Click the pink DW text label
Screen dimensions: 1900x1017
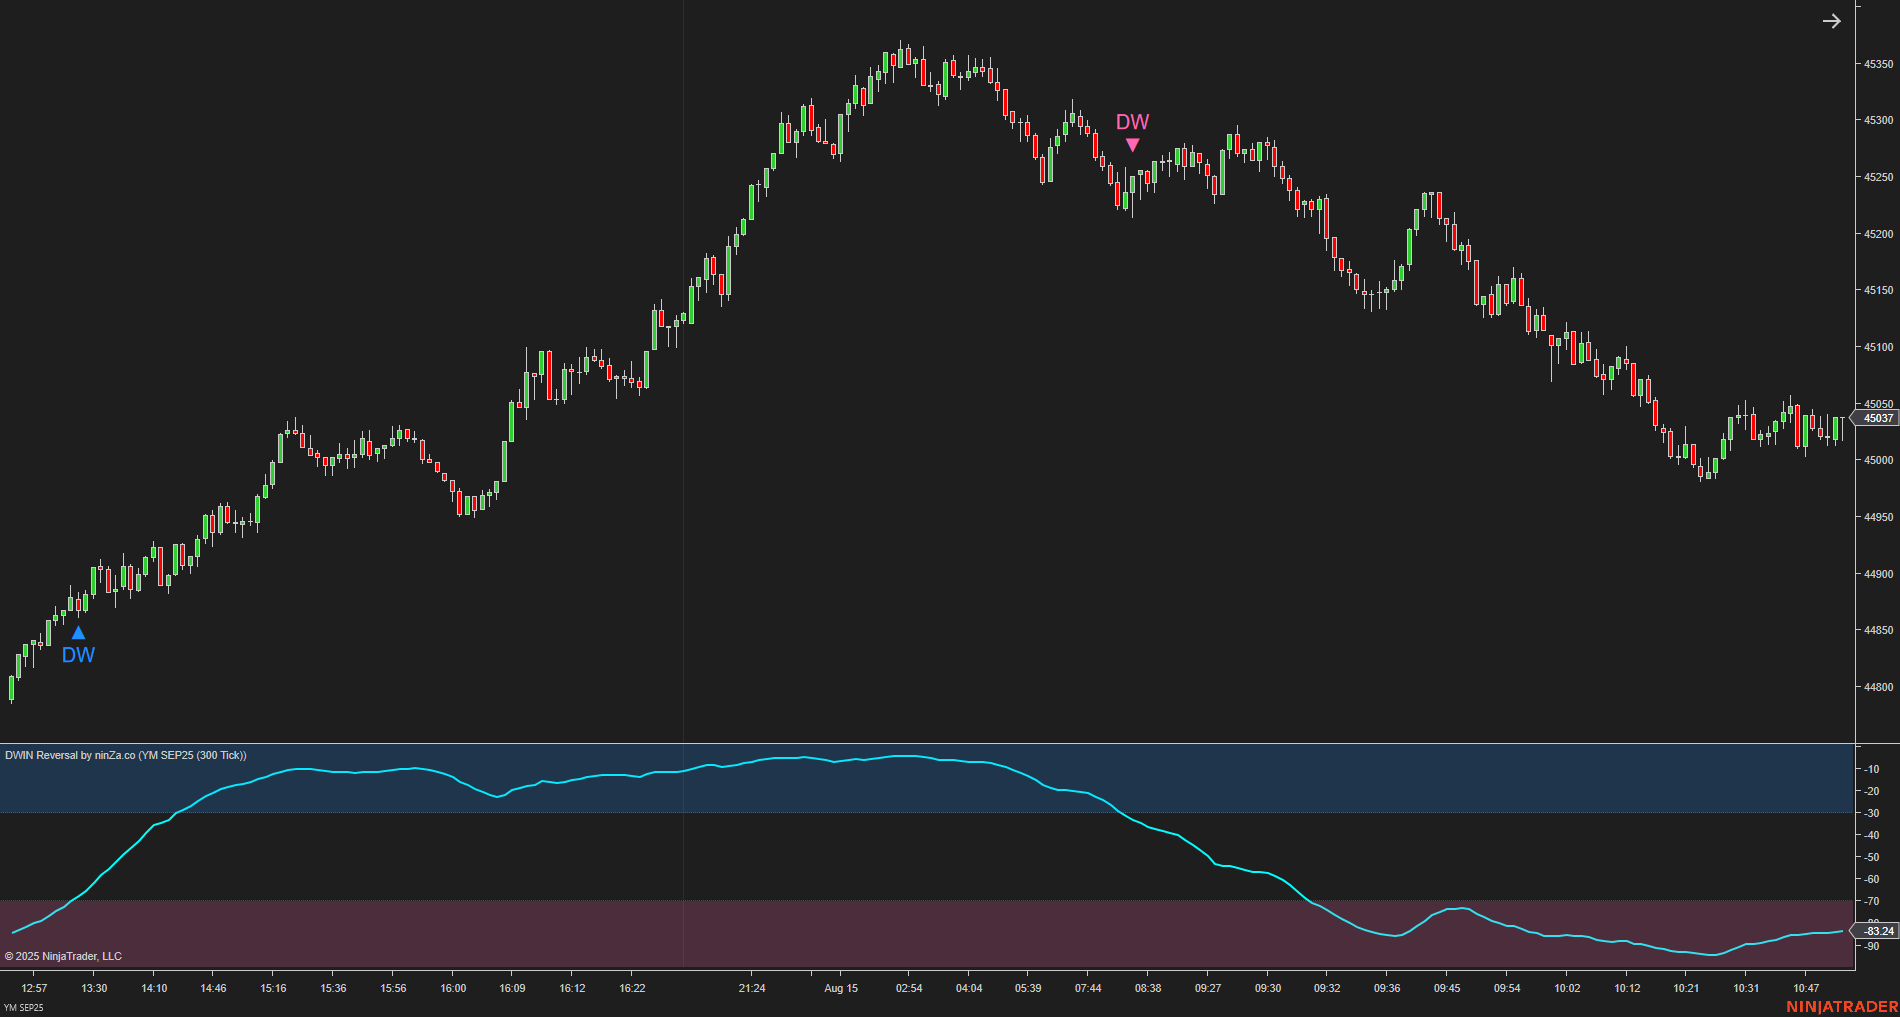(x=1132, y=123)
